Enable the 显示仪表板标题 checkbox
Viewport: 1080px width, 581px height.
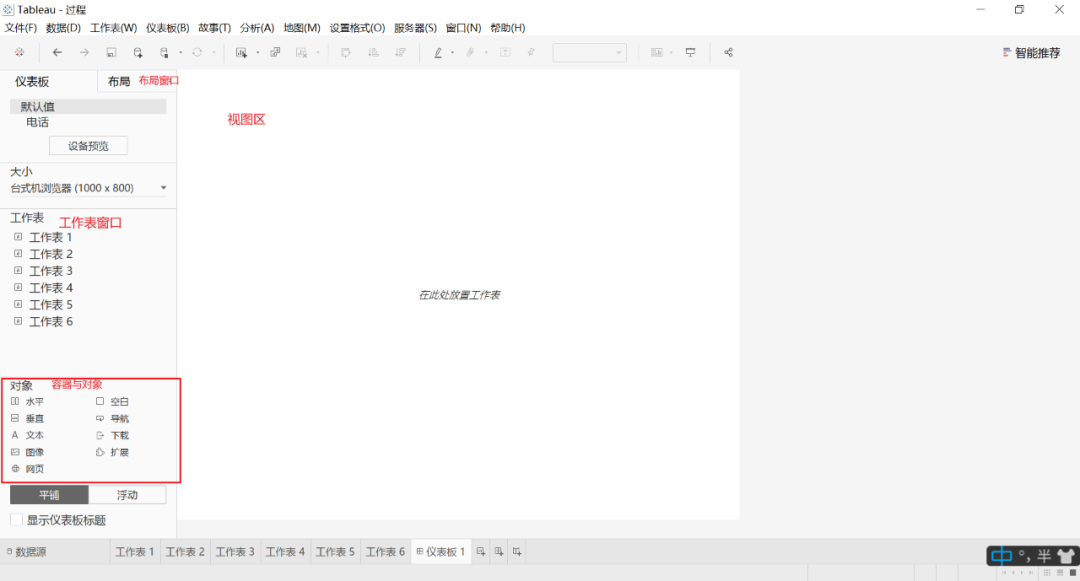17,520
